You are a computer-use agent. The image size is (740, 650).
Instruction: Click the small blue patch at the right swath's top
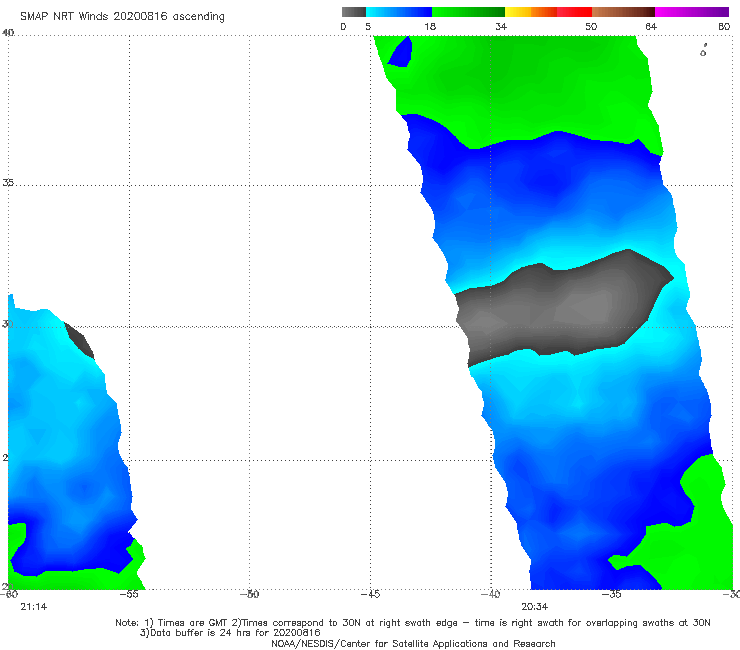[400, 51]
